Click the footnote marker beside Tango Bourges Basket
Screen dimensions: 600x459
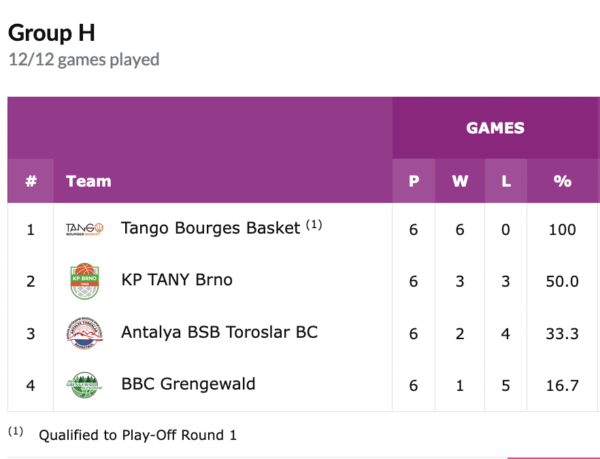point(314,225)
